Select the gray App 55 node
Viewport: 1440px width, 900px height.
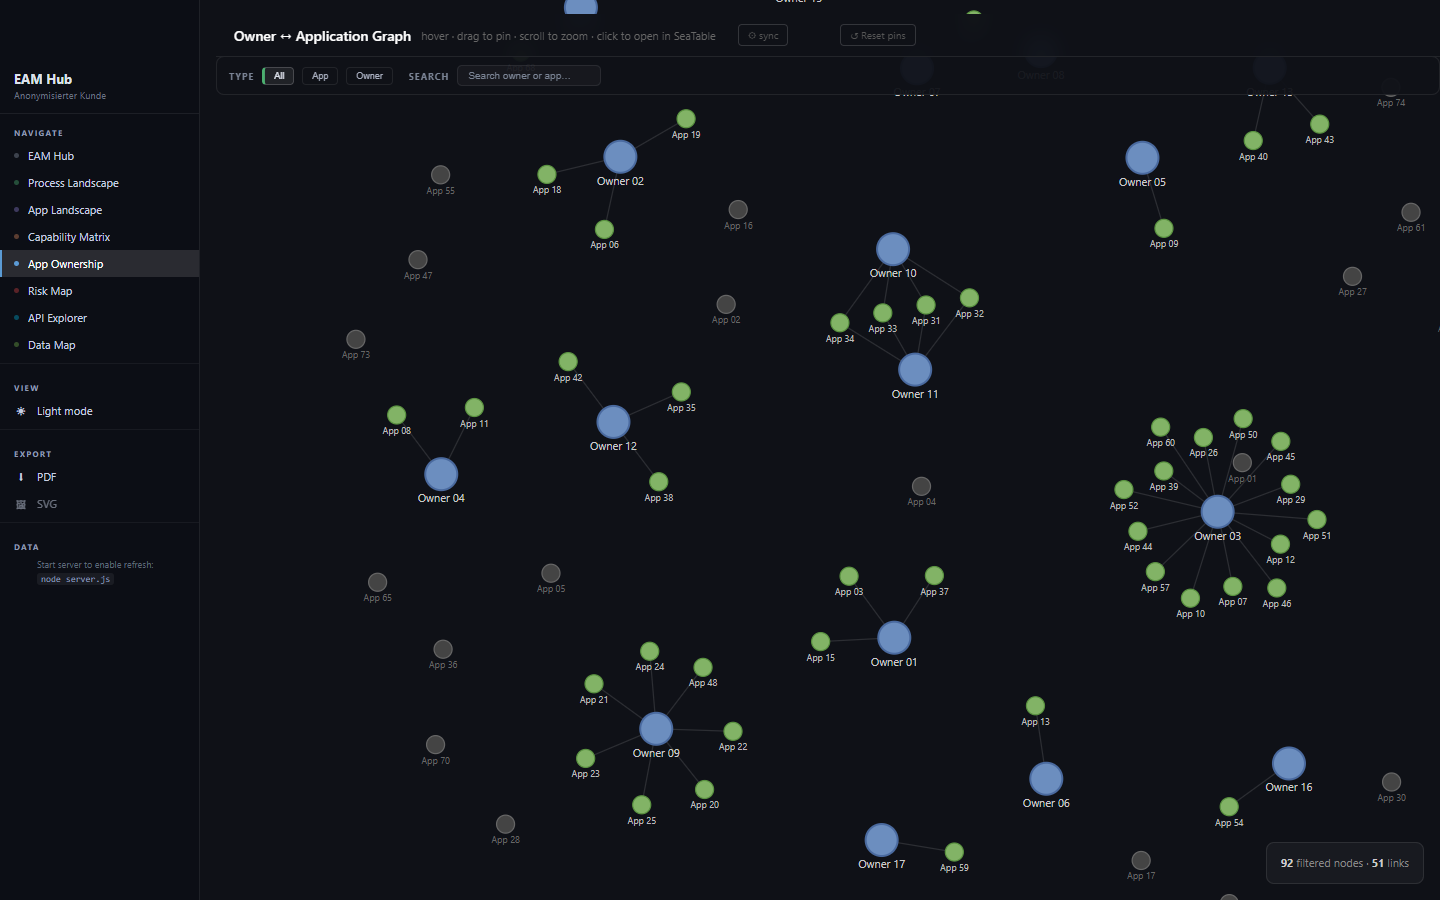[440, 175]
